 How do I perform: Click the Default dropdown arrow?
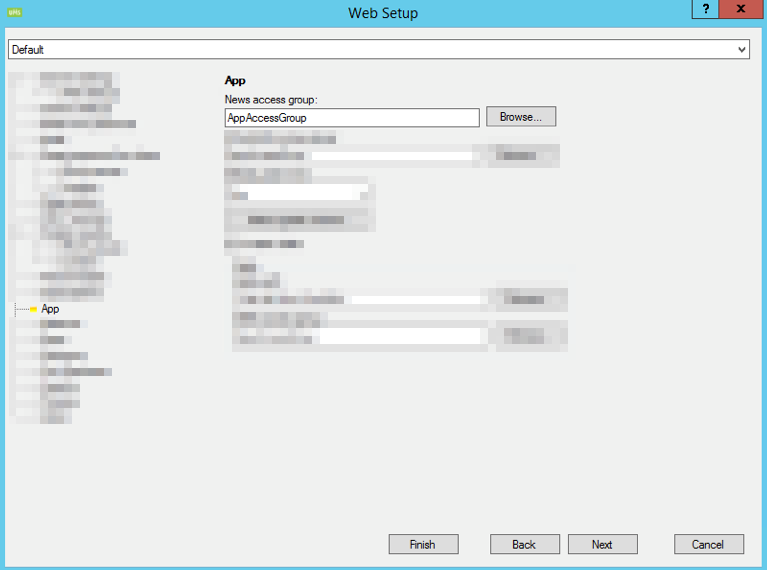(x=741, y=49)
